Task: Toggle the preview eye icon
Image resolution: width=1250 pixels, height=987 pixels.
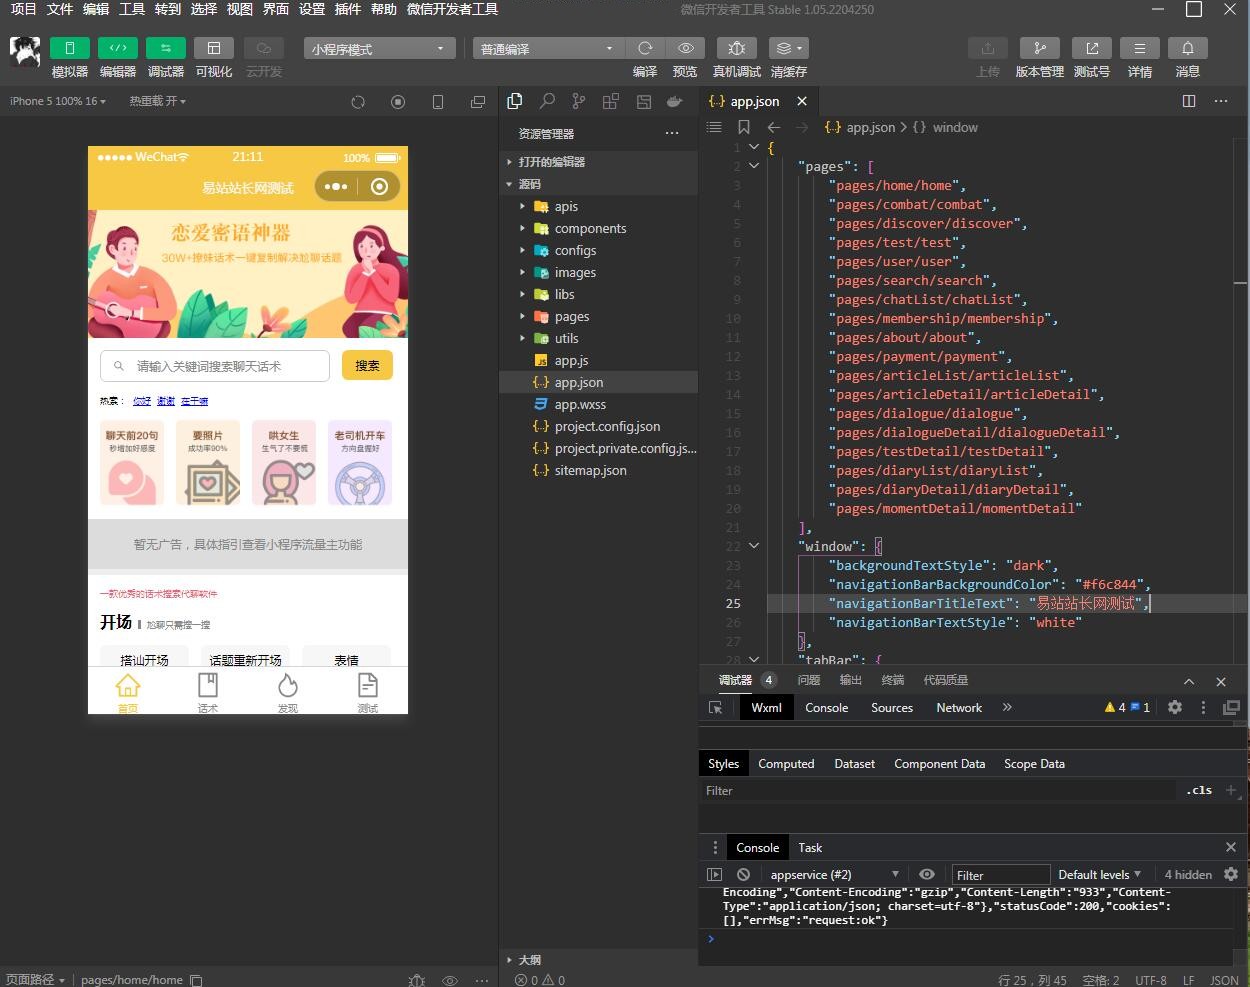Action: (685, 48)
